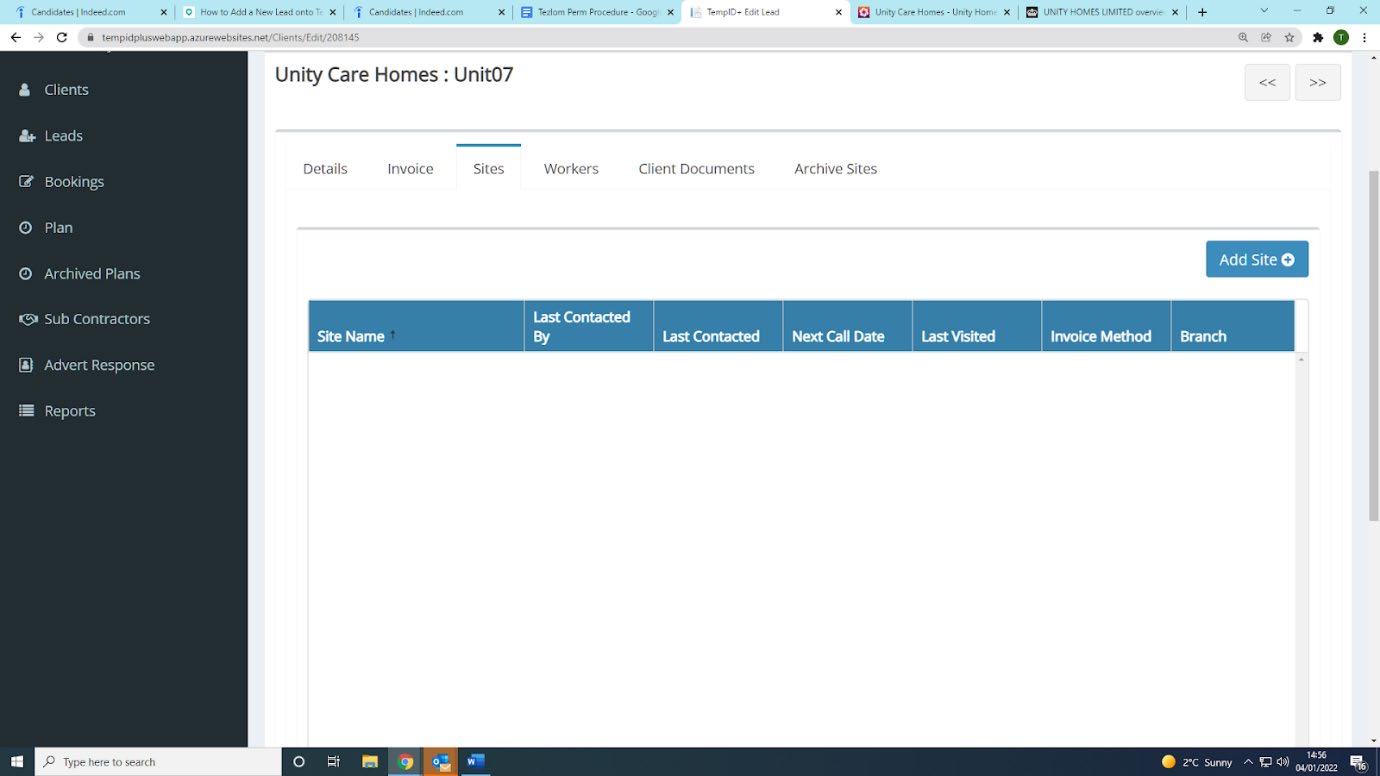Open the Invoice tab
Viewport: 1380px width, 776px height.
click(410, 169)
